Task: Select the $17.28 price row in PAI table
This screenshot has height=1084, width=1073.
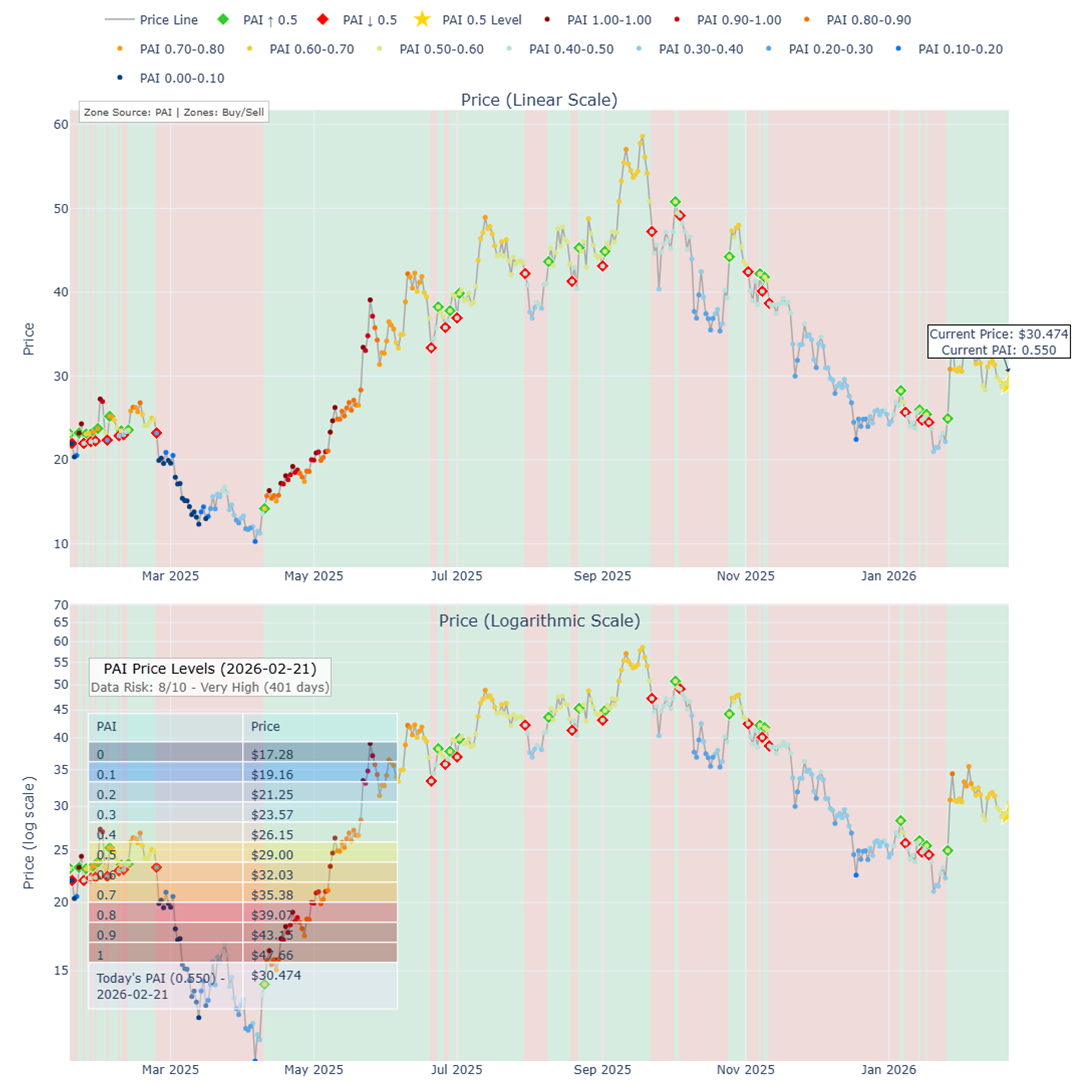Action: coord(320,752)
